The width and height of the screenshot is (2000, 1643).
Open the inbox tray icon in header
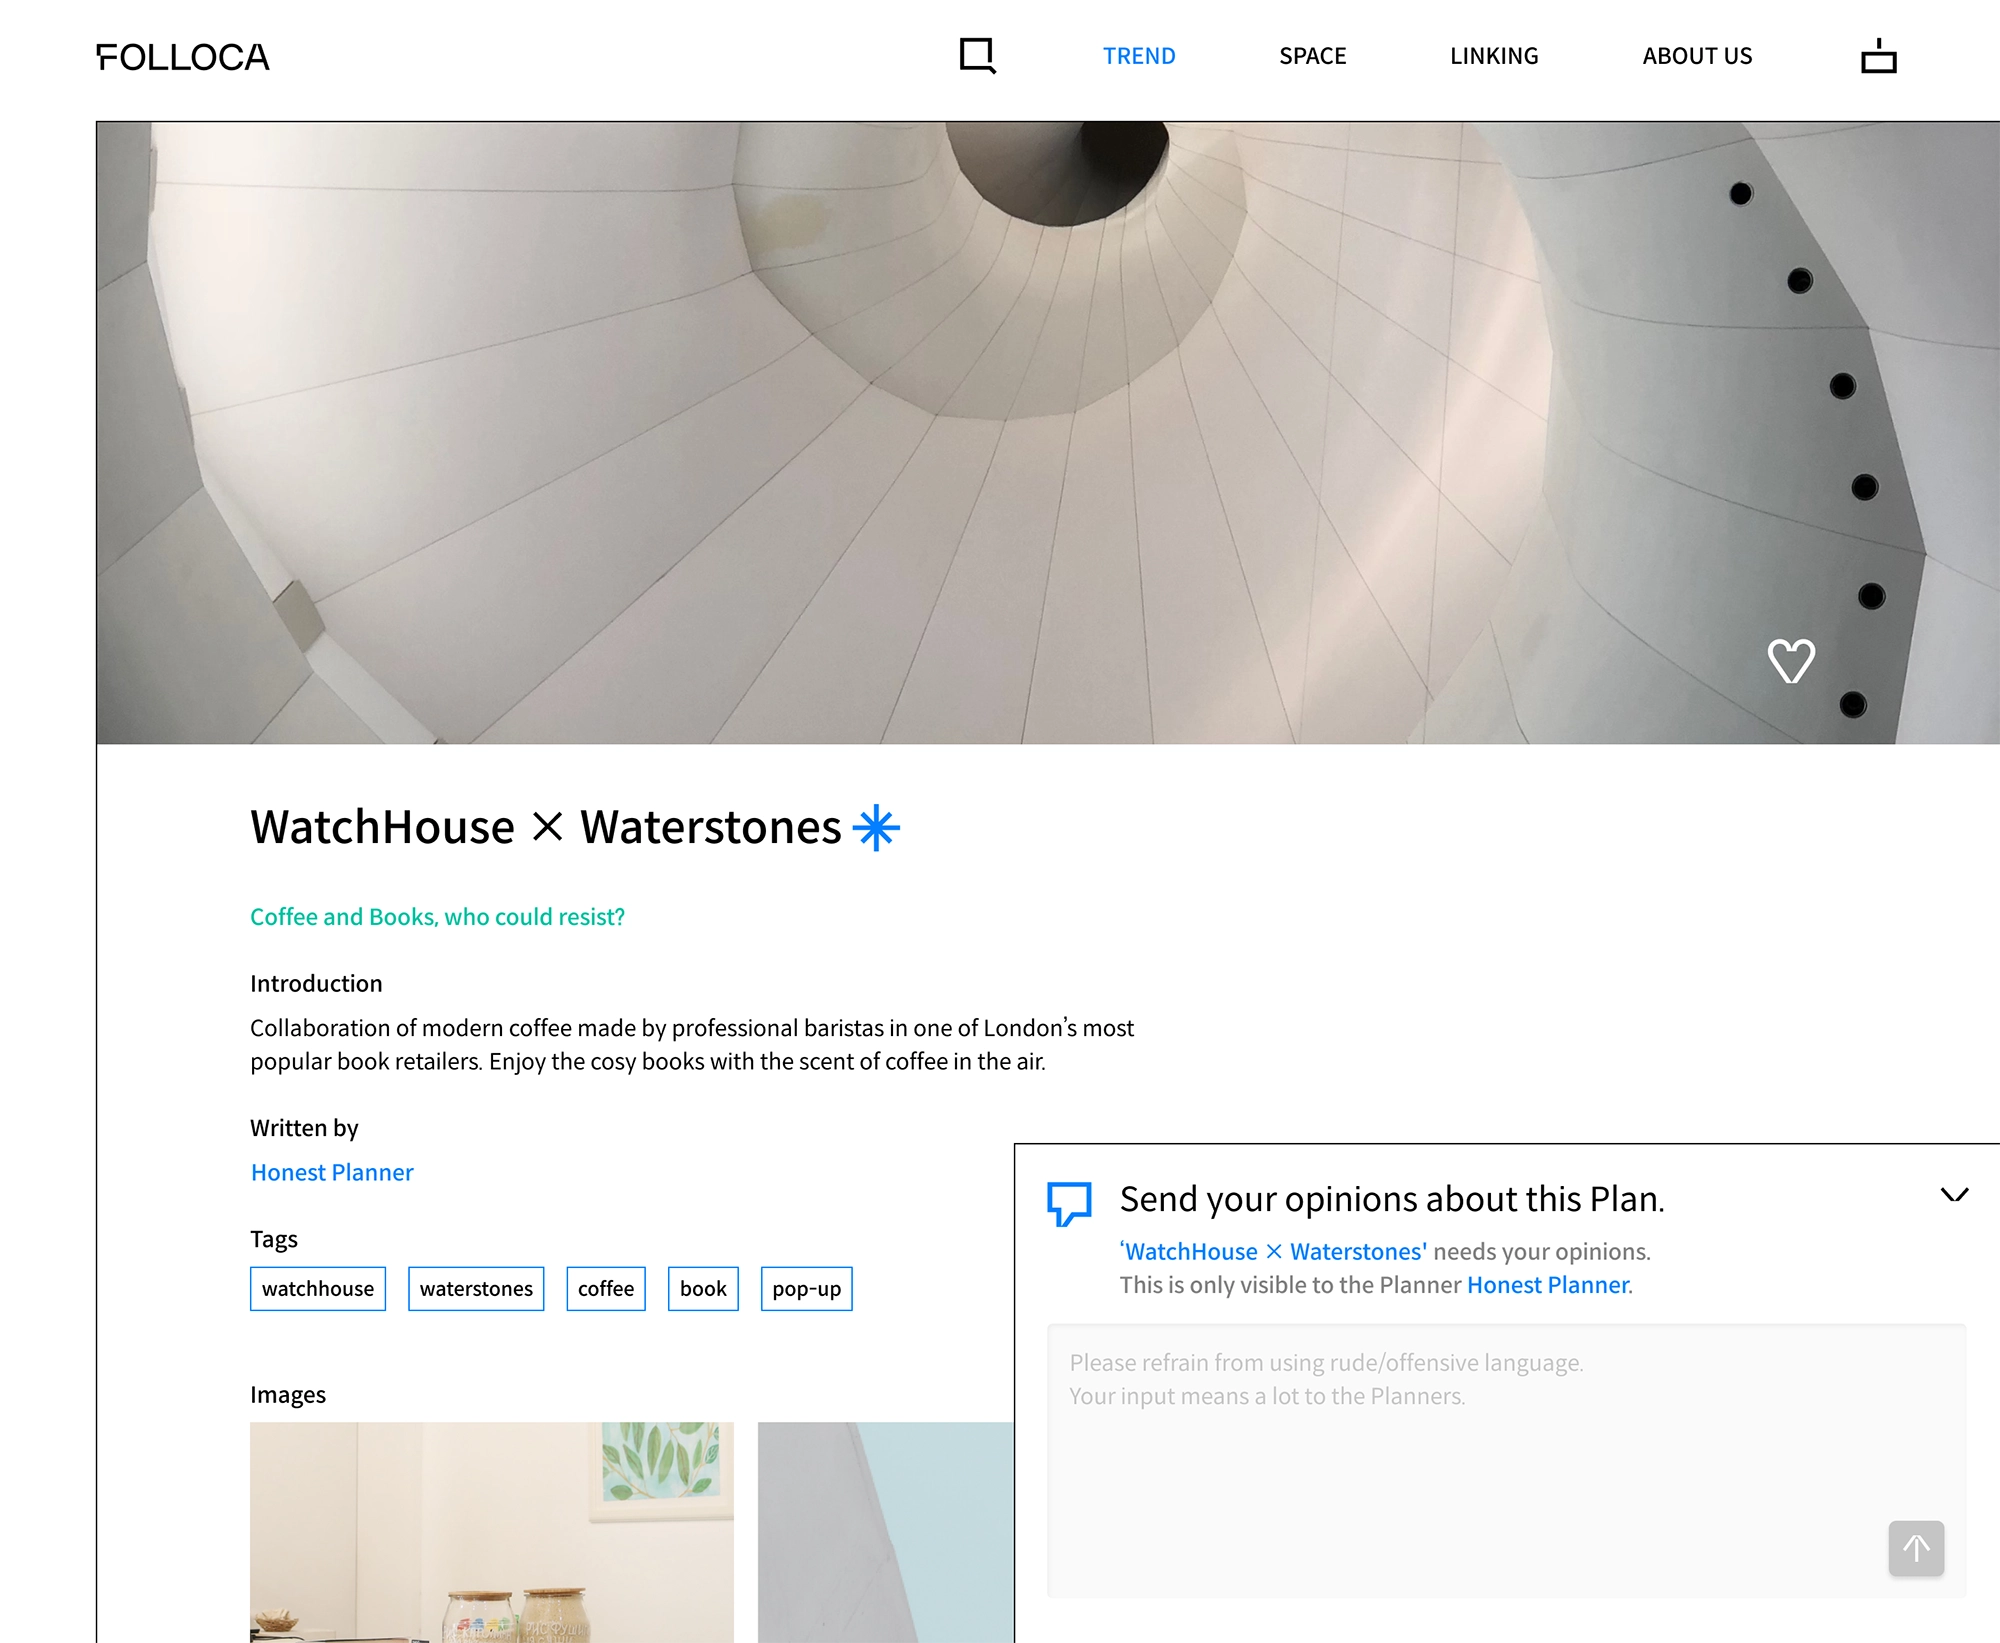pyautogui.click(x=1878, y=56)
